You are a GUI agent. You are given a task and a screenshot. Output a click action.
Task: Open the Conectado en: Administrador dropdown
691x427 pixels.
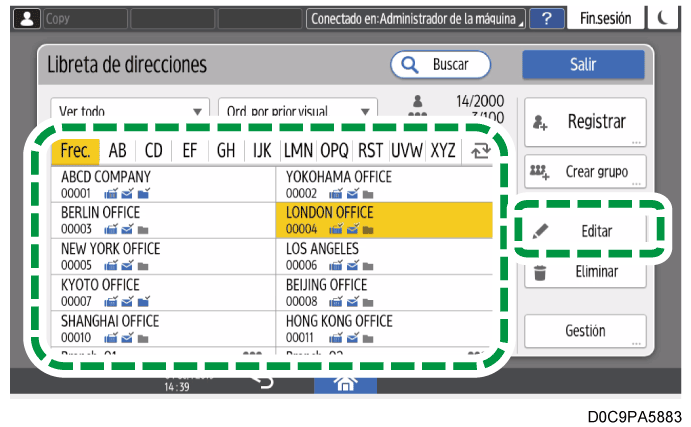[x=417, y=18]
